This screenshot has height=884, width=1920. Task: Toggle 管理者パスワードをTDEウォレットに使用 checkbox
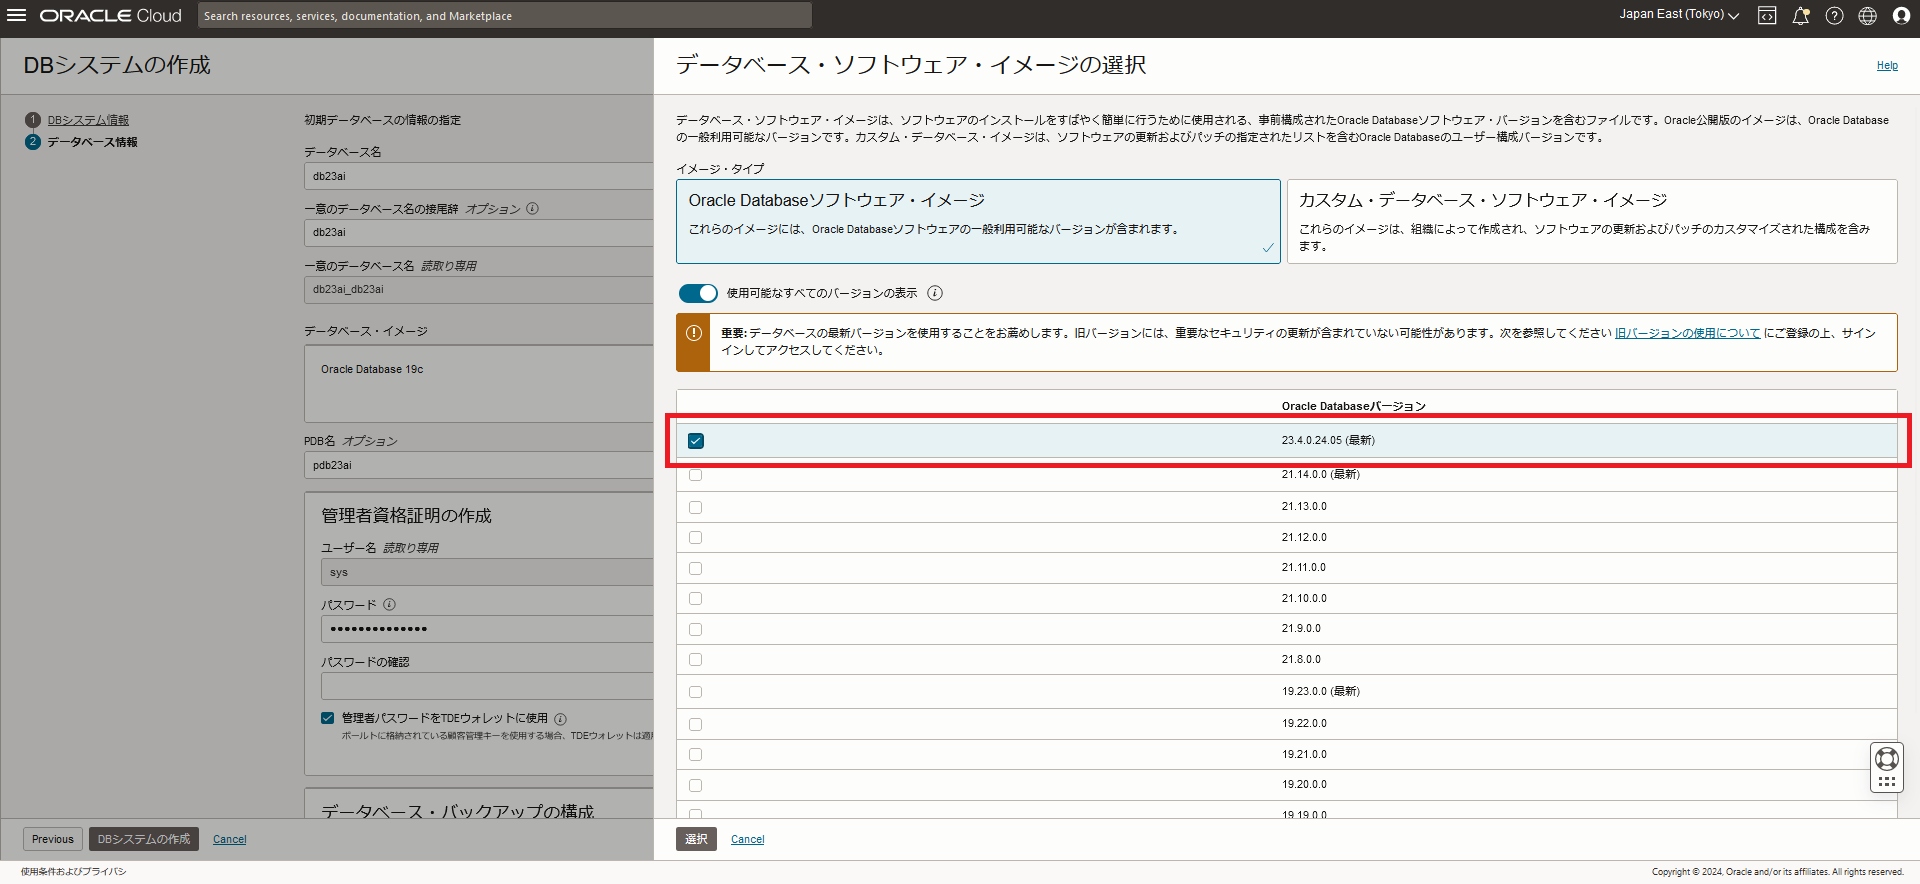click(x=327, y=718)
